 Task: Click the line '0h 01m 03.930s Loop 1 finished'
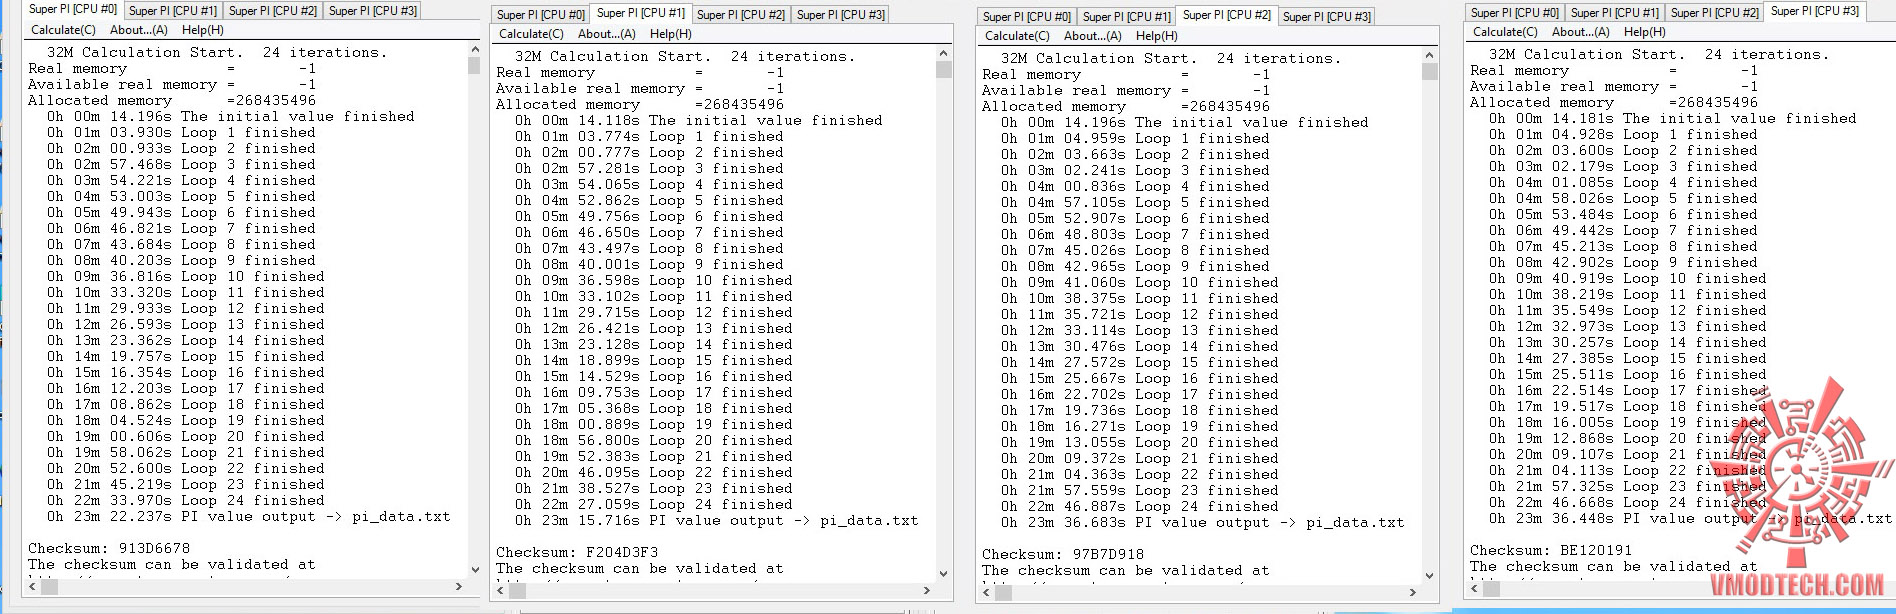[181, 133]
